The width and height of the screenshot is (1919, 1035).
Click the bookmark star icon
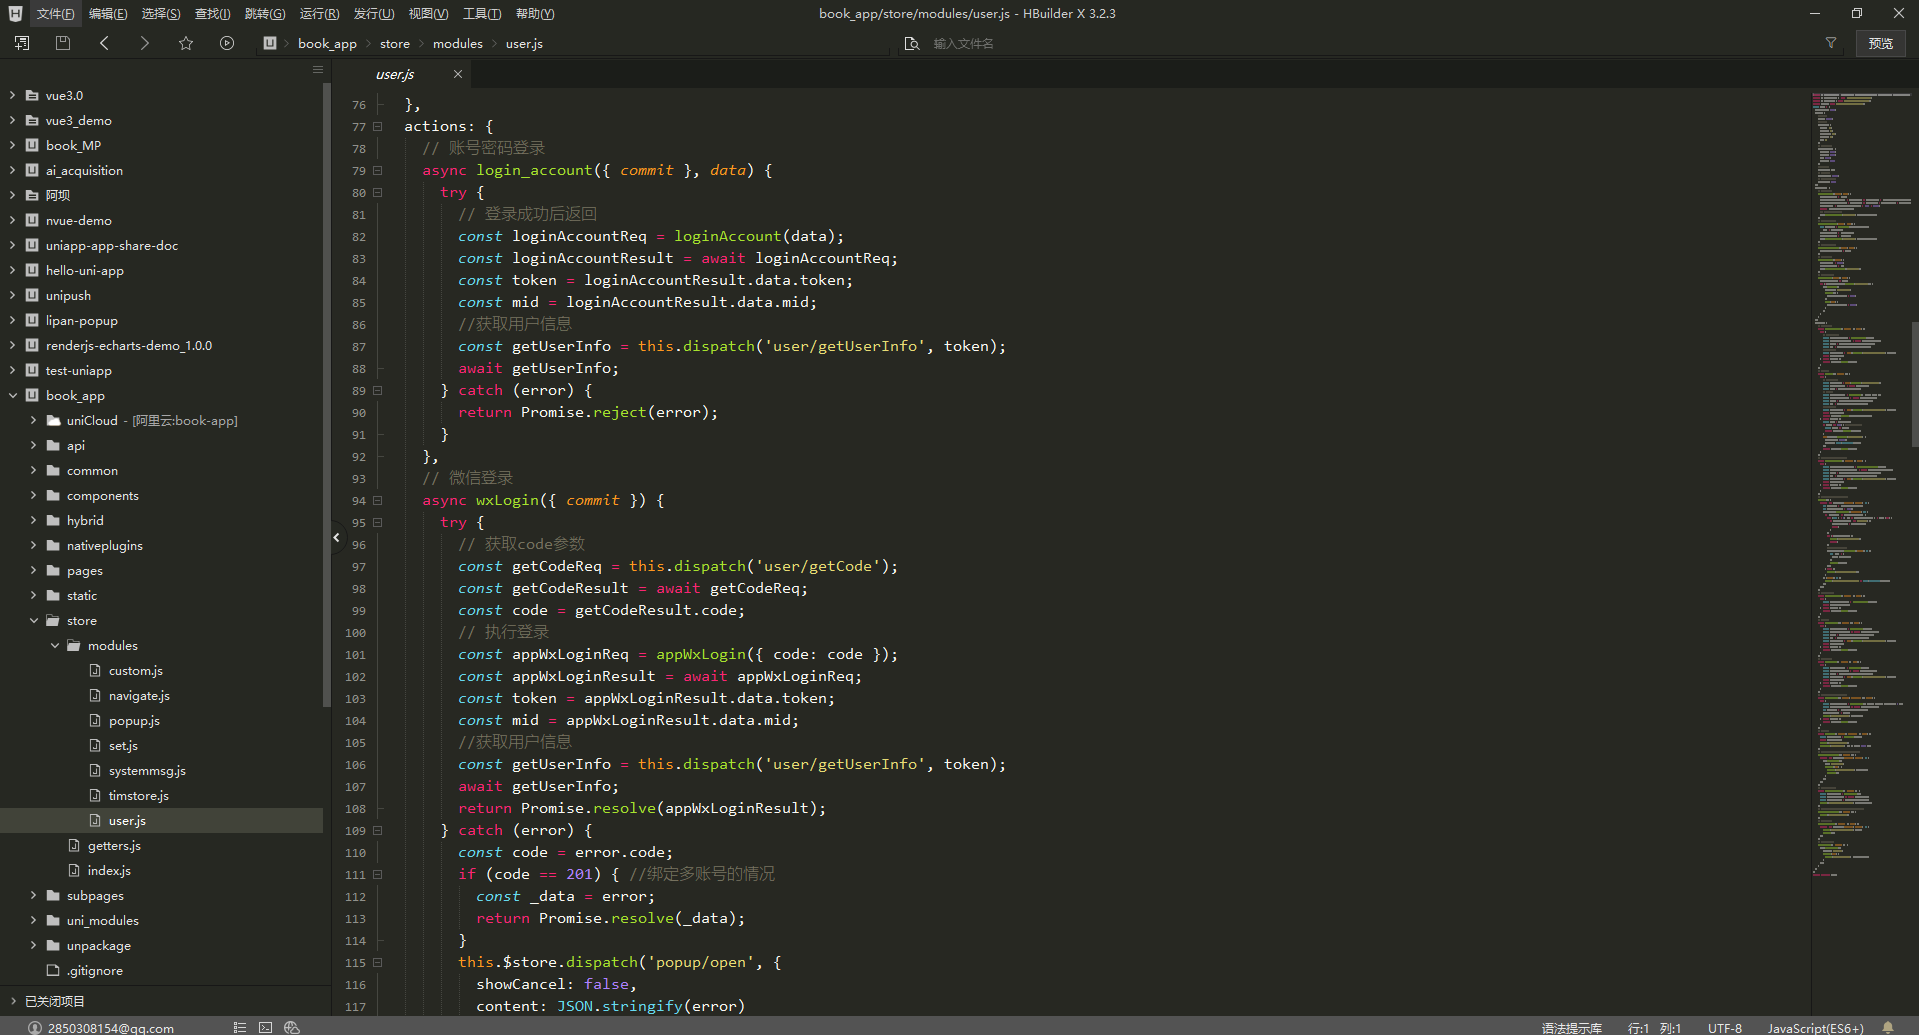[x=186, y=43]
